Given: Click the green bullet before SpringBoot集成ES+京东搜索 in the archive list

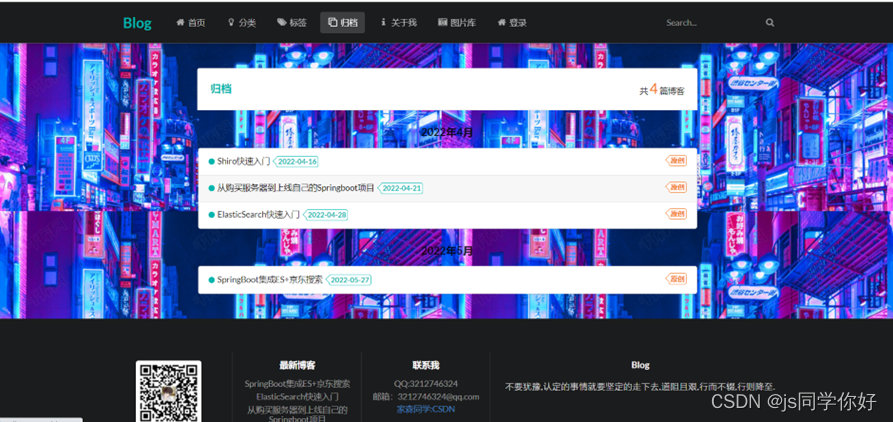Looking at the screenshot, I should coord(212,280).
